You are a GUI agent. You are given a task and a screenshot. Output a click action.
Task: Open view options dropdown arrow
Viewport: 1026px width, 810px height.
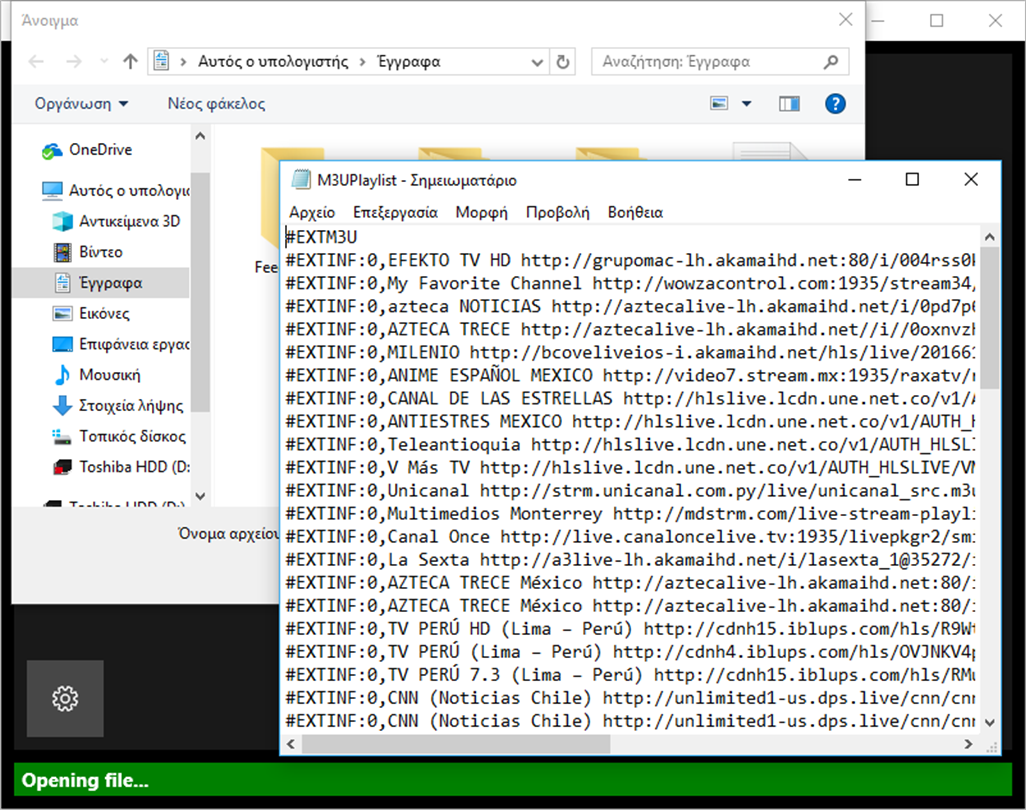click(747, 103)
